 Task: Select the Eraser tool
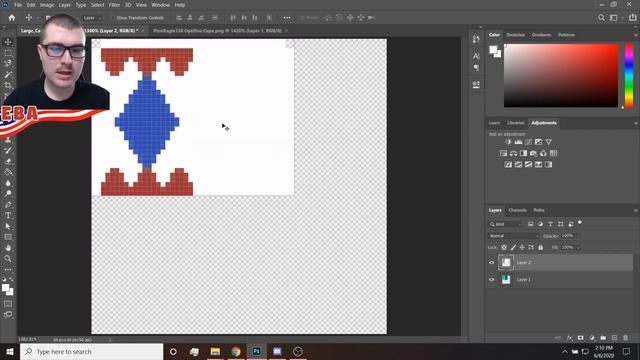click(x=8, y=161)
